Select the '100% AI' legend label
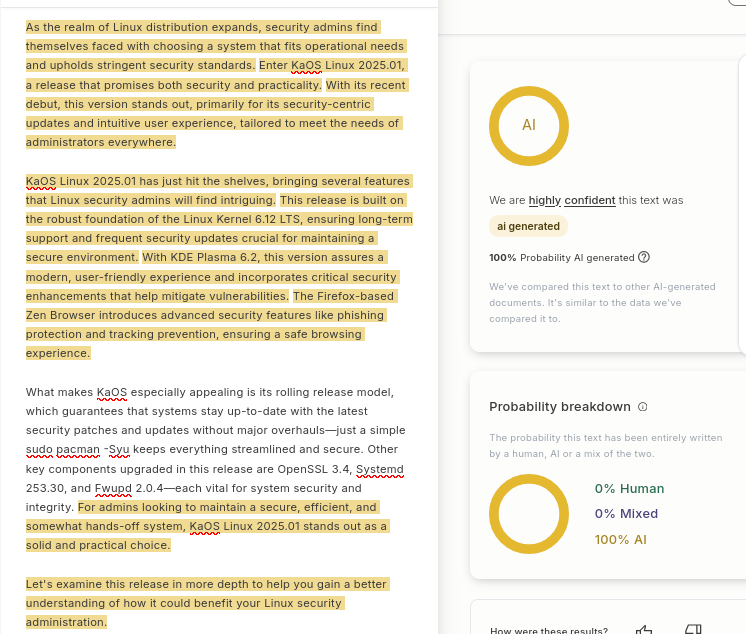 pos(620,539)
